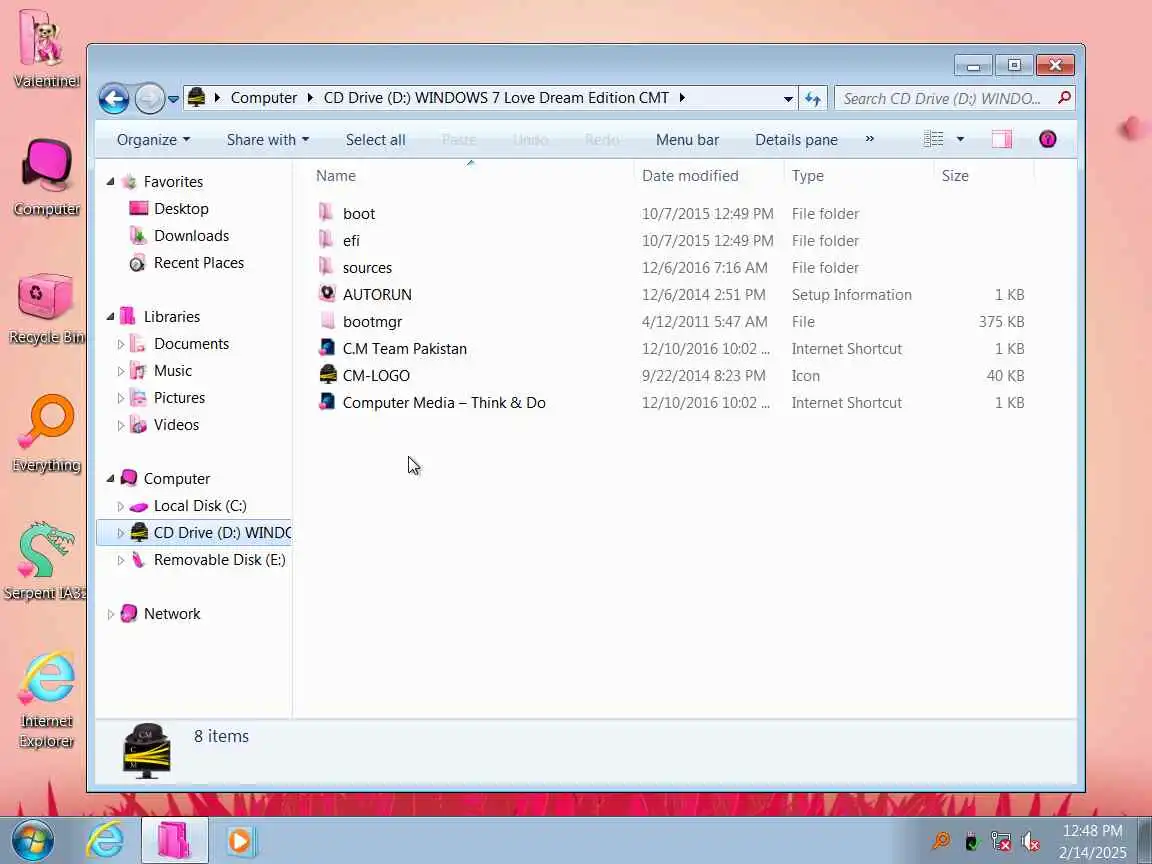This screenshot has width=1152, height=864.
Task: Toggle the Details pane option
Action: (x=796, y=140)
